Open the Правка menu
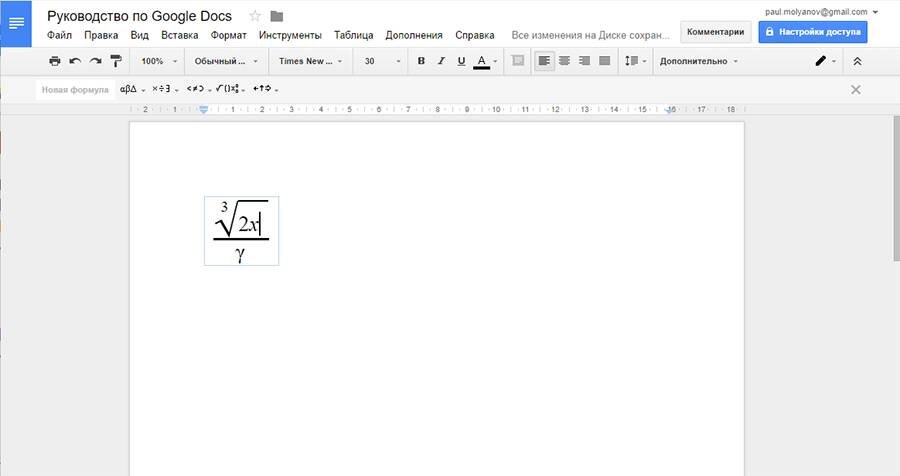900x476 pixels. pyautogui.click(x=101, y=35)
